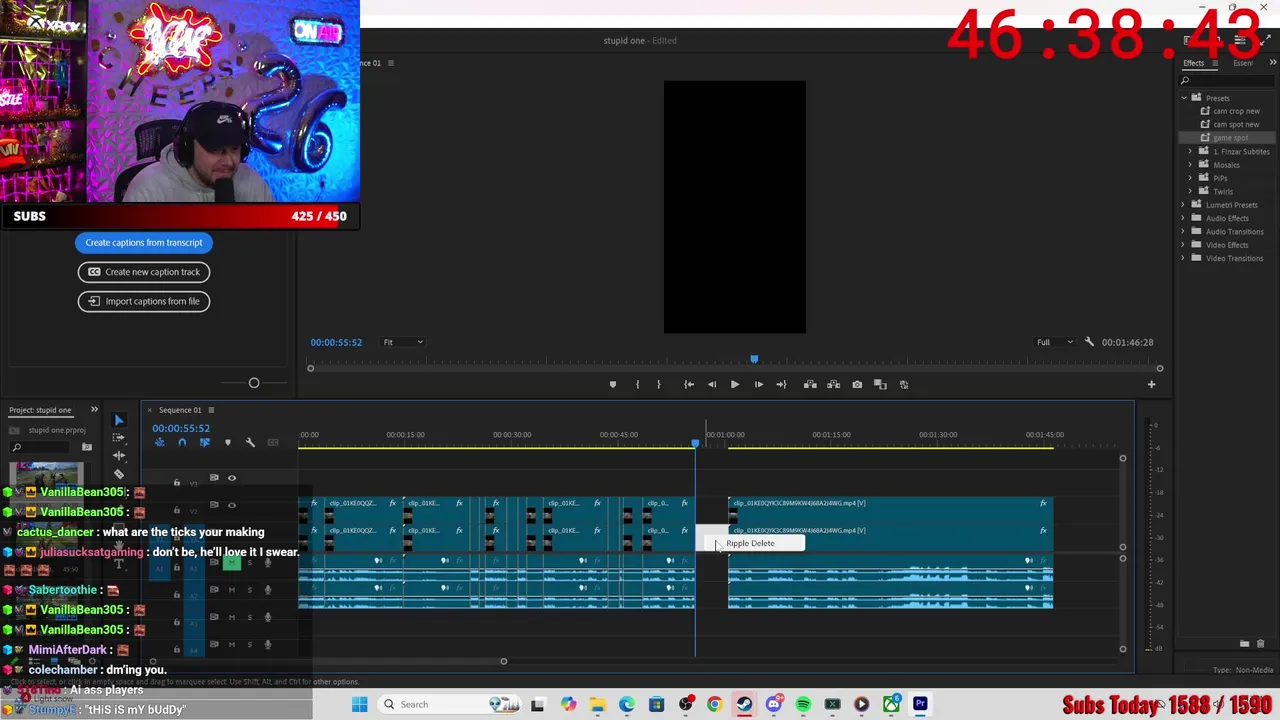Open program monitor settings wrench
The image size is (1280, 720).
1089,342
